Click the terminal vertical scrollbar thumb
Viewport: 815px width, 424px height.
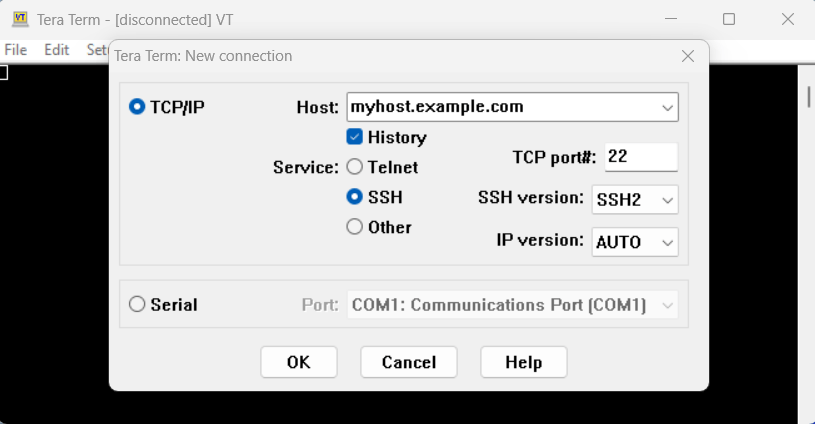pyautogui.click(x=808, y=97)
